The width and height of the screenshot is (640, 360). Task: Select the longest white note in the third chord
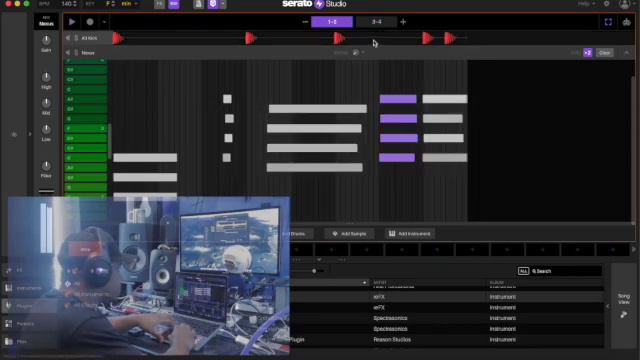tap(318, 109)
